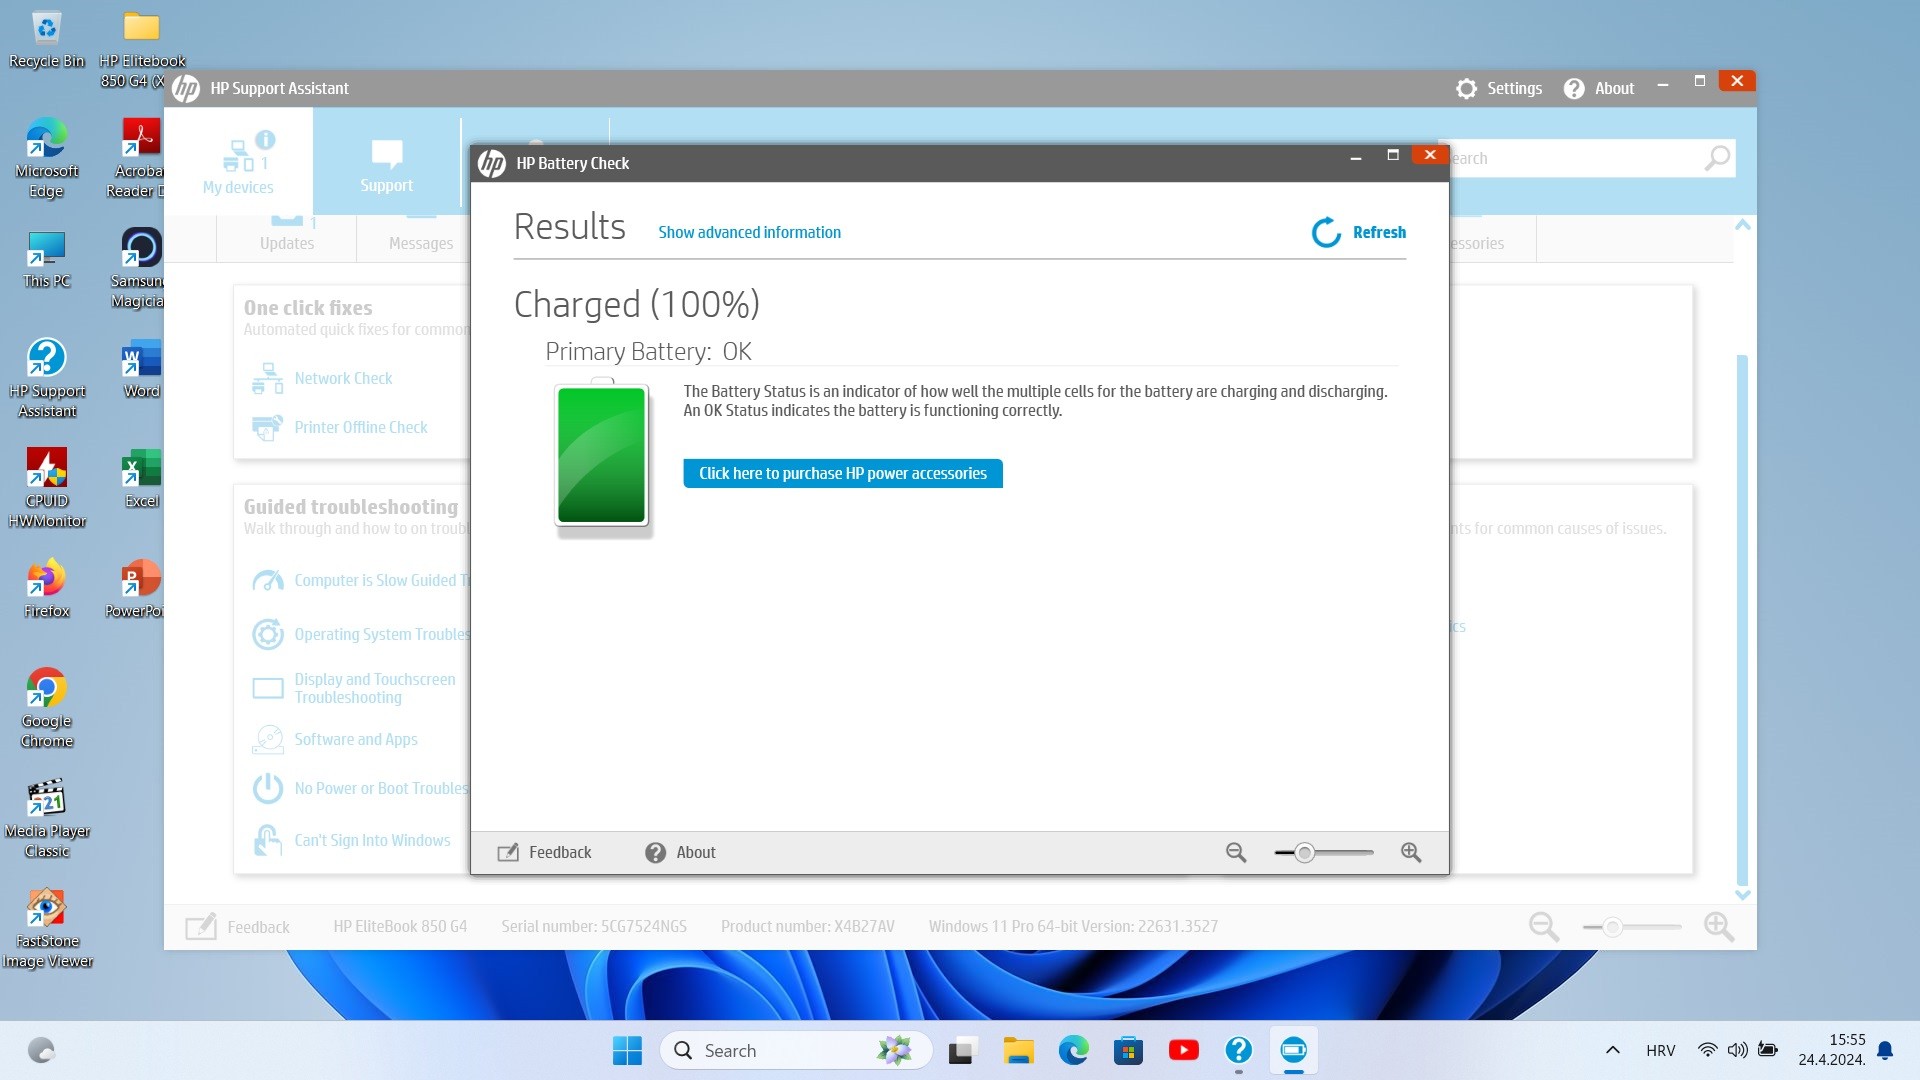Click the green battery status image
The width and height of the screenshot is (1920, 1080).
(601, 456)
